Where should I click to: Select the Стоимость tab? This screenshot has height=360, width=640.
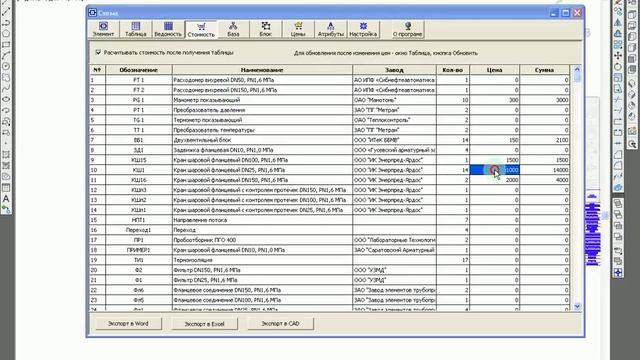(201, 29)
